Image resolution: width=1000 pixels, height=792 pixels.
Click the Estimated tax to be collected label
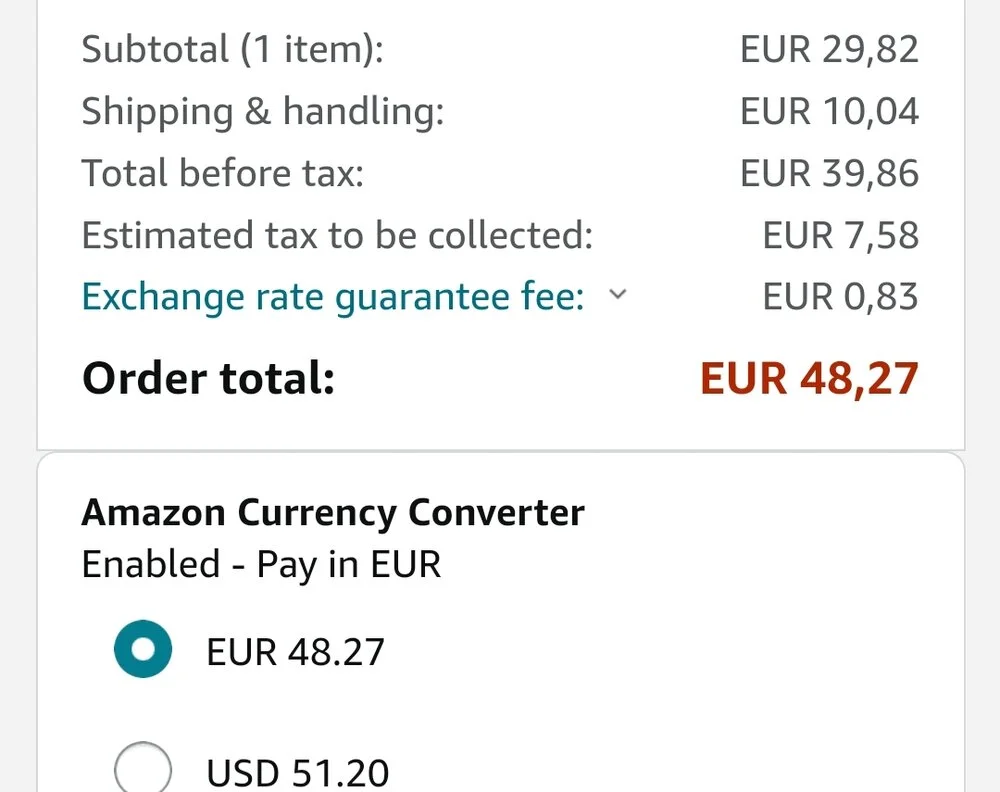pyautogui.click(x=337, y=235)
